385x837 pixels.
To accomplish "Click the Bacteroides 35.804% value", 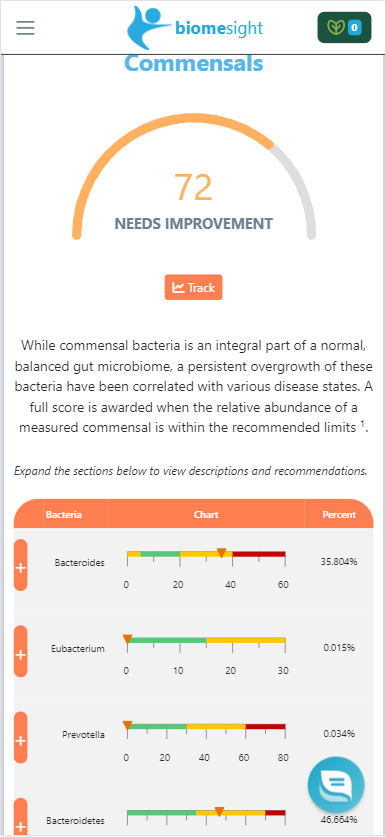I will point(339,562).
